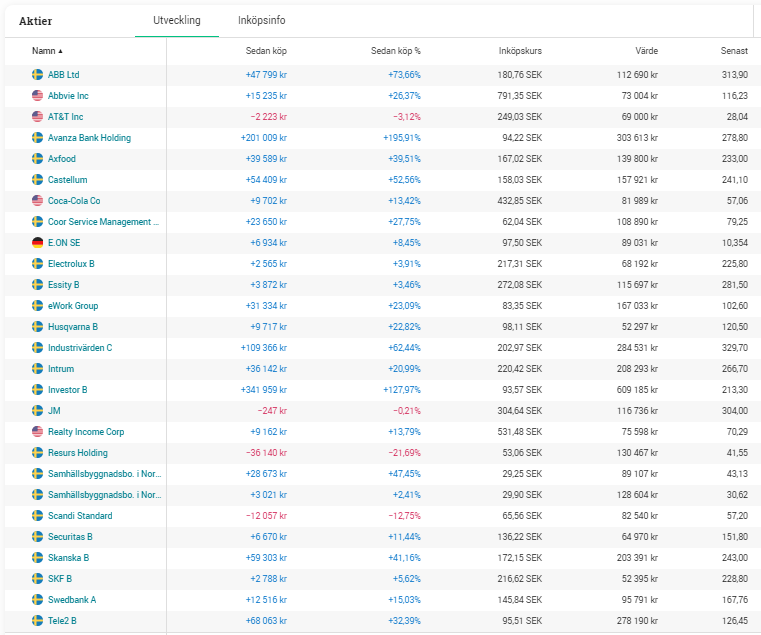Click the US flag icon beside AT&T Inc

pos(37,117)
